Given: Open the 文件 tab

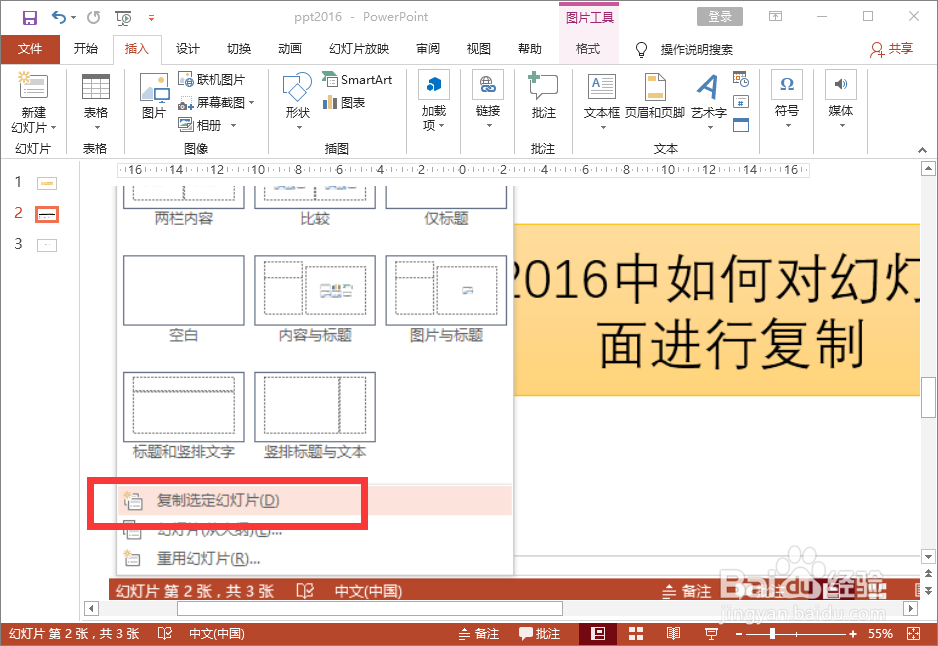Looking at the screenshot, I should point(30,48).
